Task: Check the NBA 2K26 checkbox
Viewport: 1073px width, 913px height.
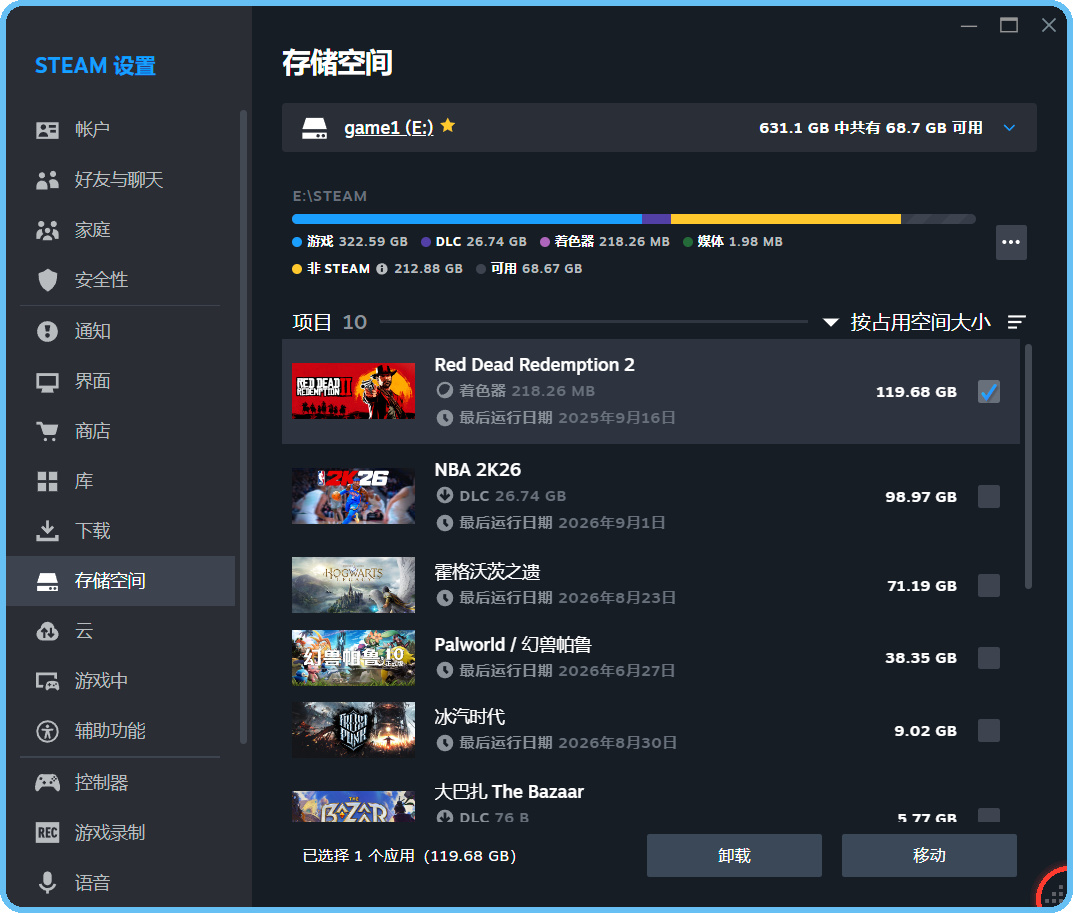Action: pyautogui.click(x=989, y=496)
